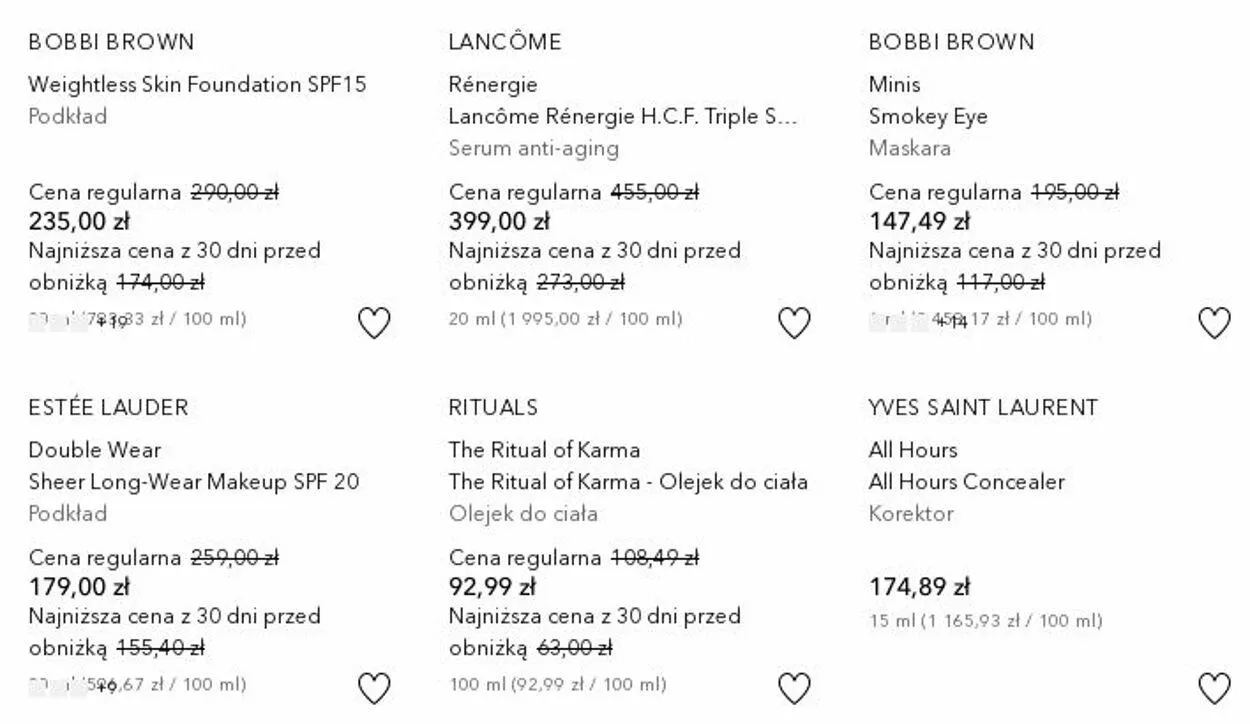Heart the Rituals Karma body oil
Viewport: 1250px width, 724px height.
pyautogui.click(x=794, y=688)
